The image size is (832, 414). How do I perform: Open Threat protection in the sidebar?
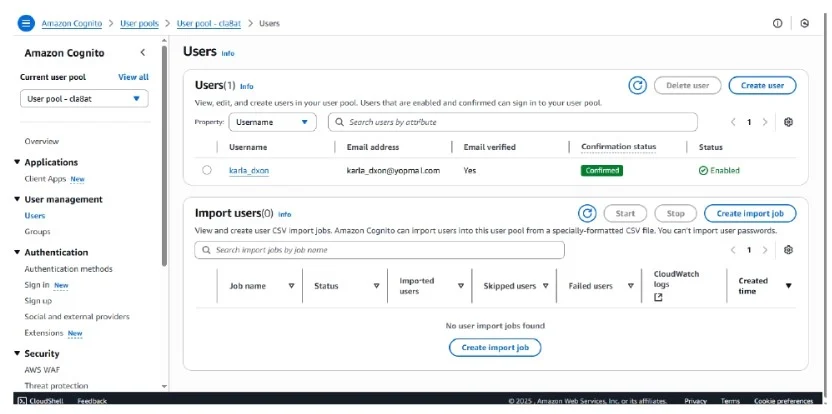click(56, 386)
